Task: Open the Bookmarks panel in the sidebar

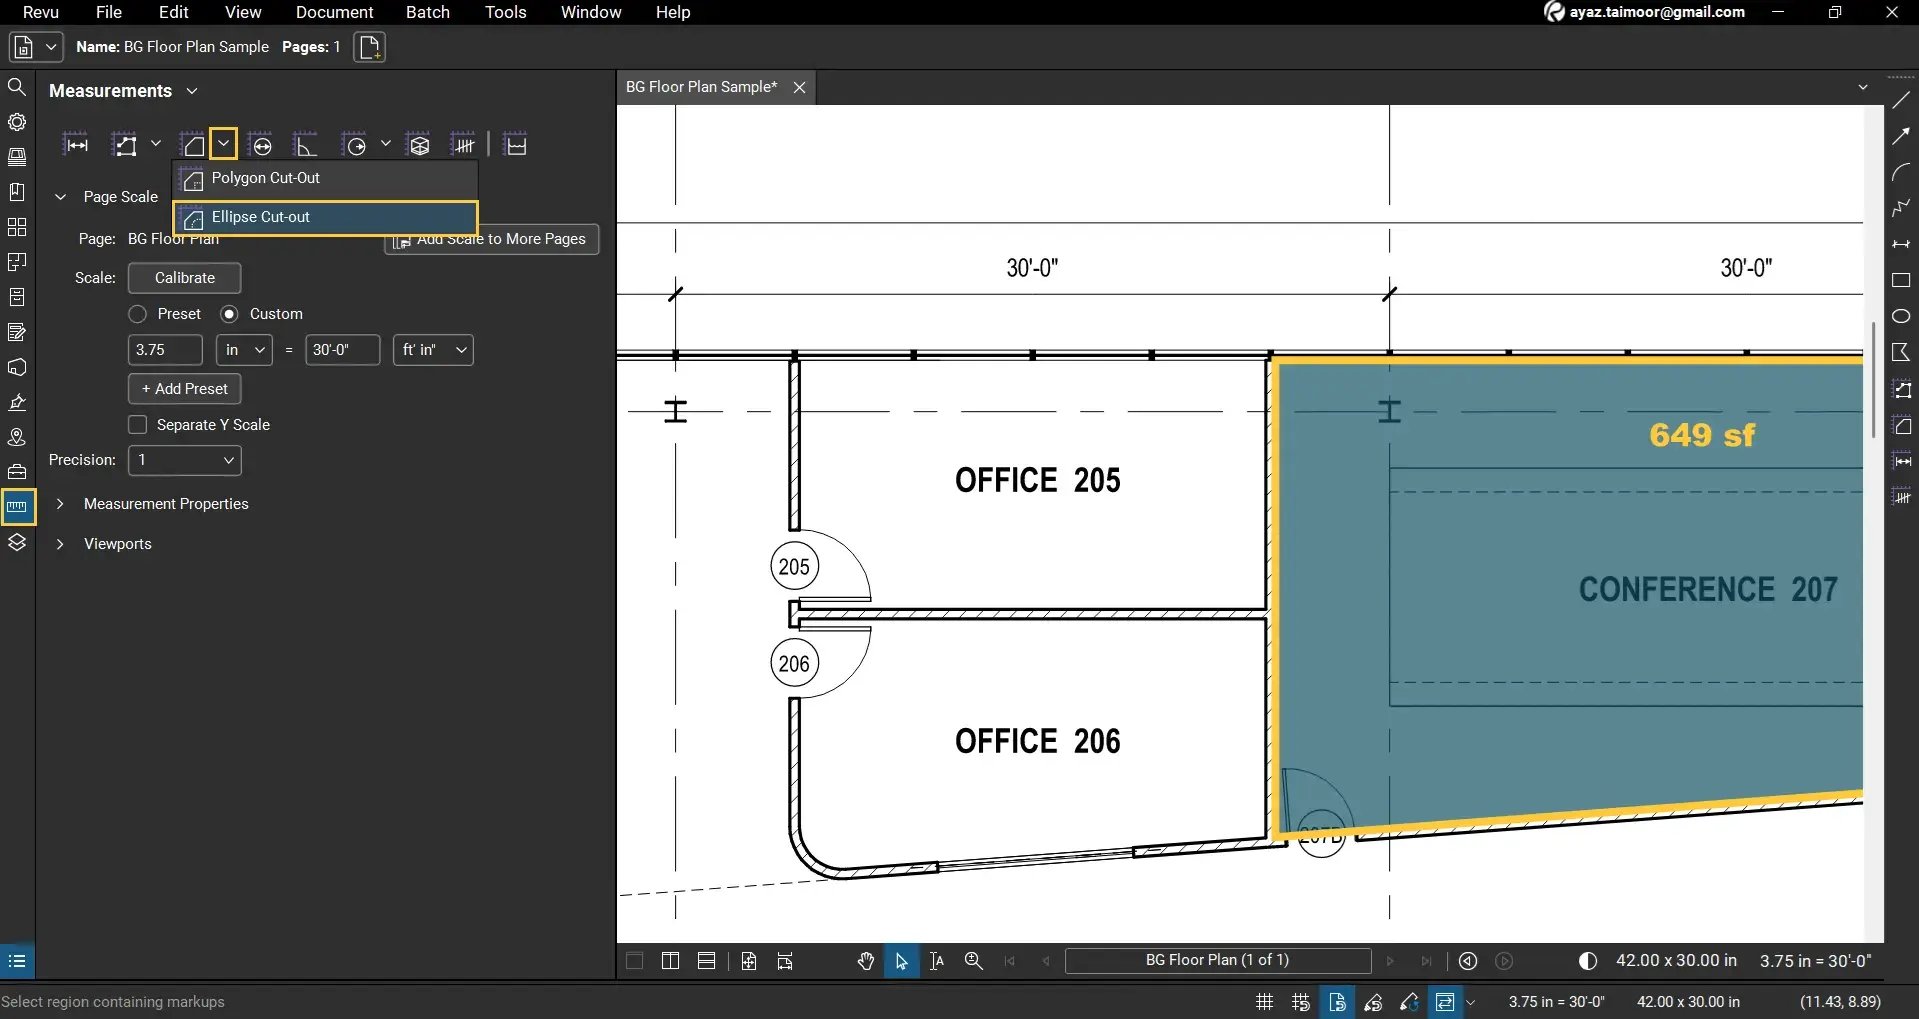Action: (x=17, y=192)
